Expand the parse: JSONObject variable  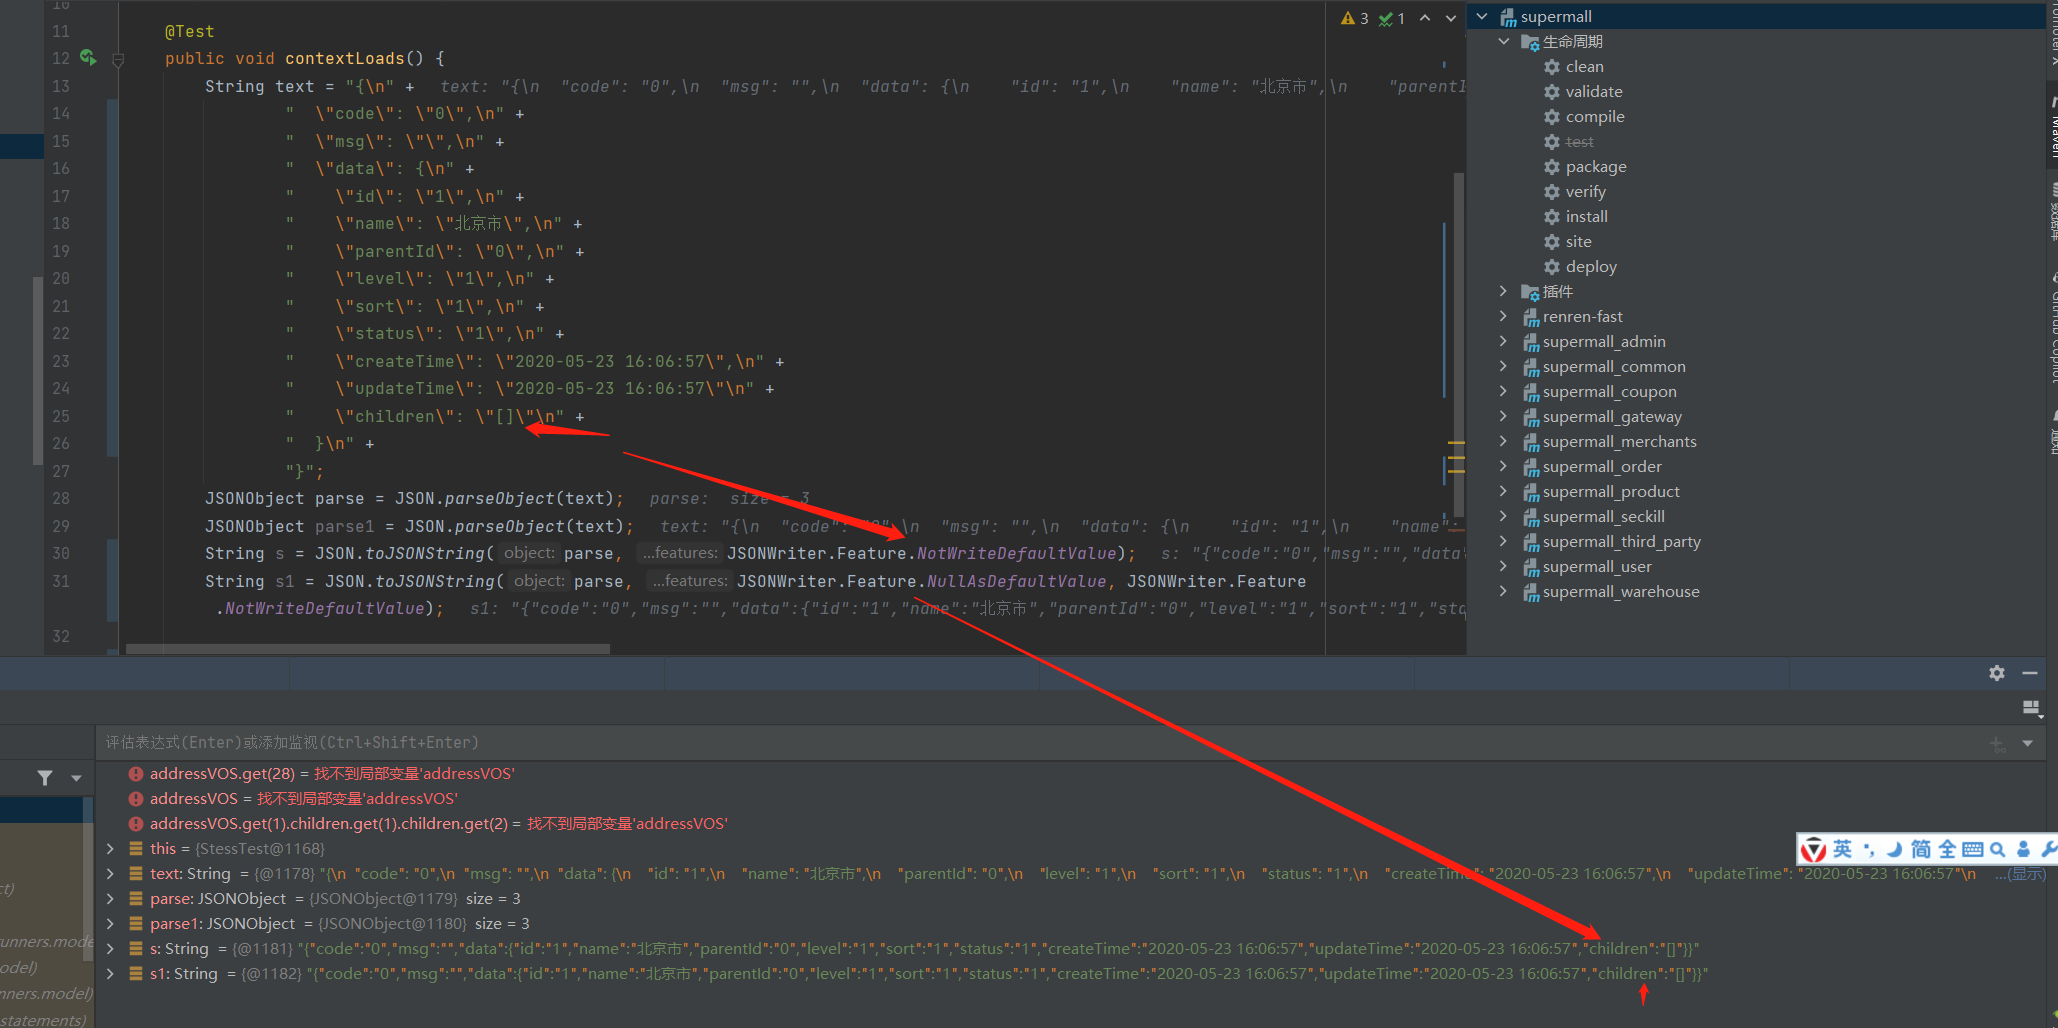coord(110,898)
